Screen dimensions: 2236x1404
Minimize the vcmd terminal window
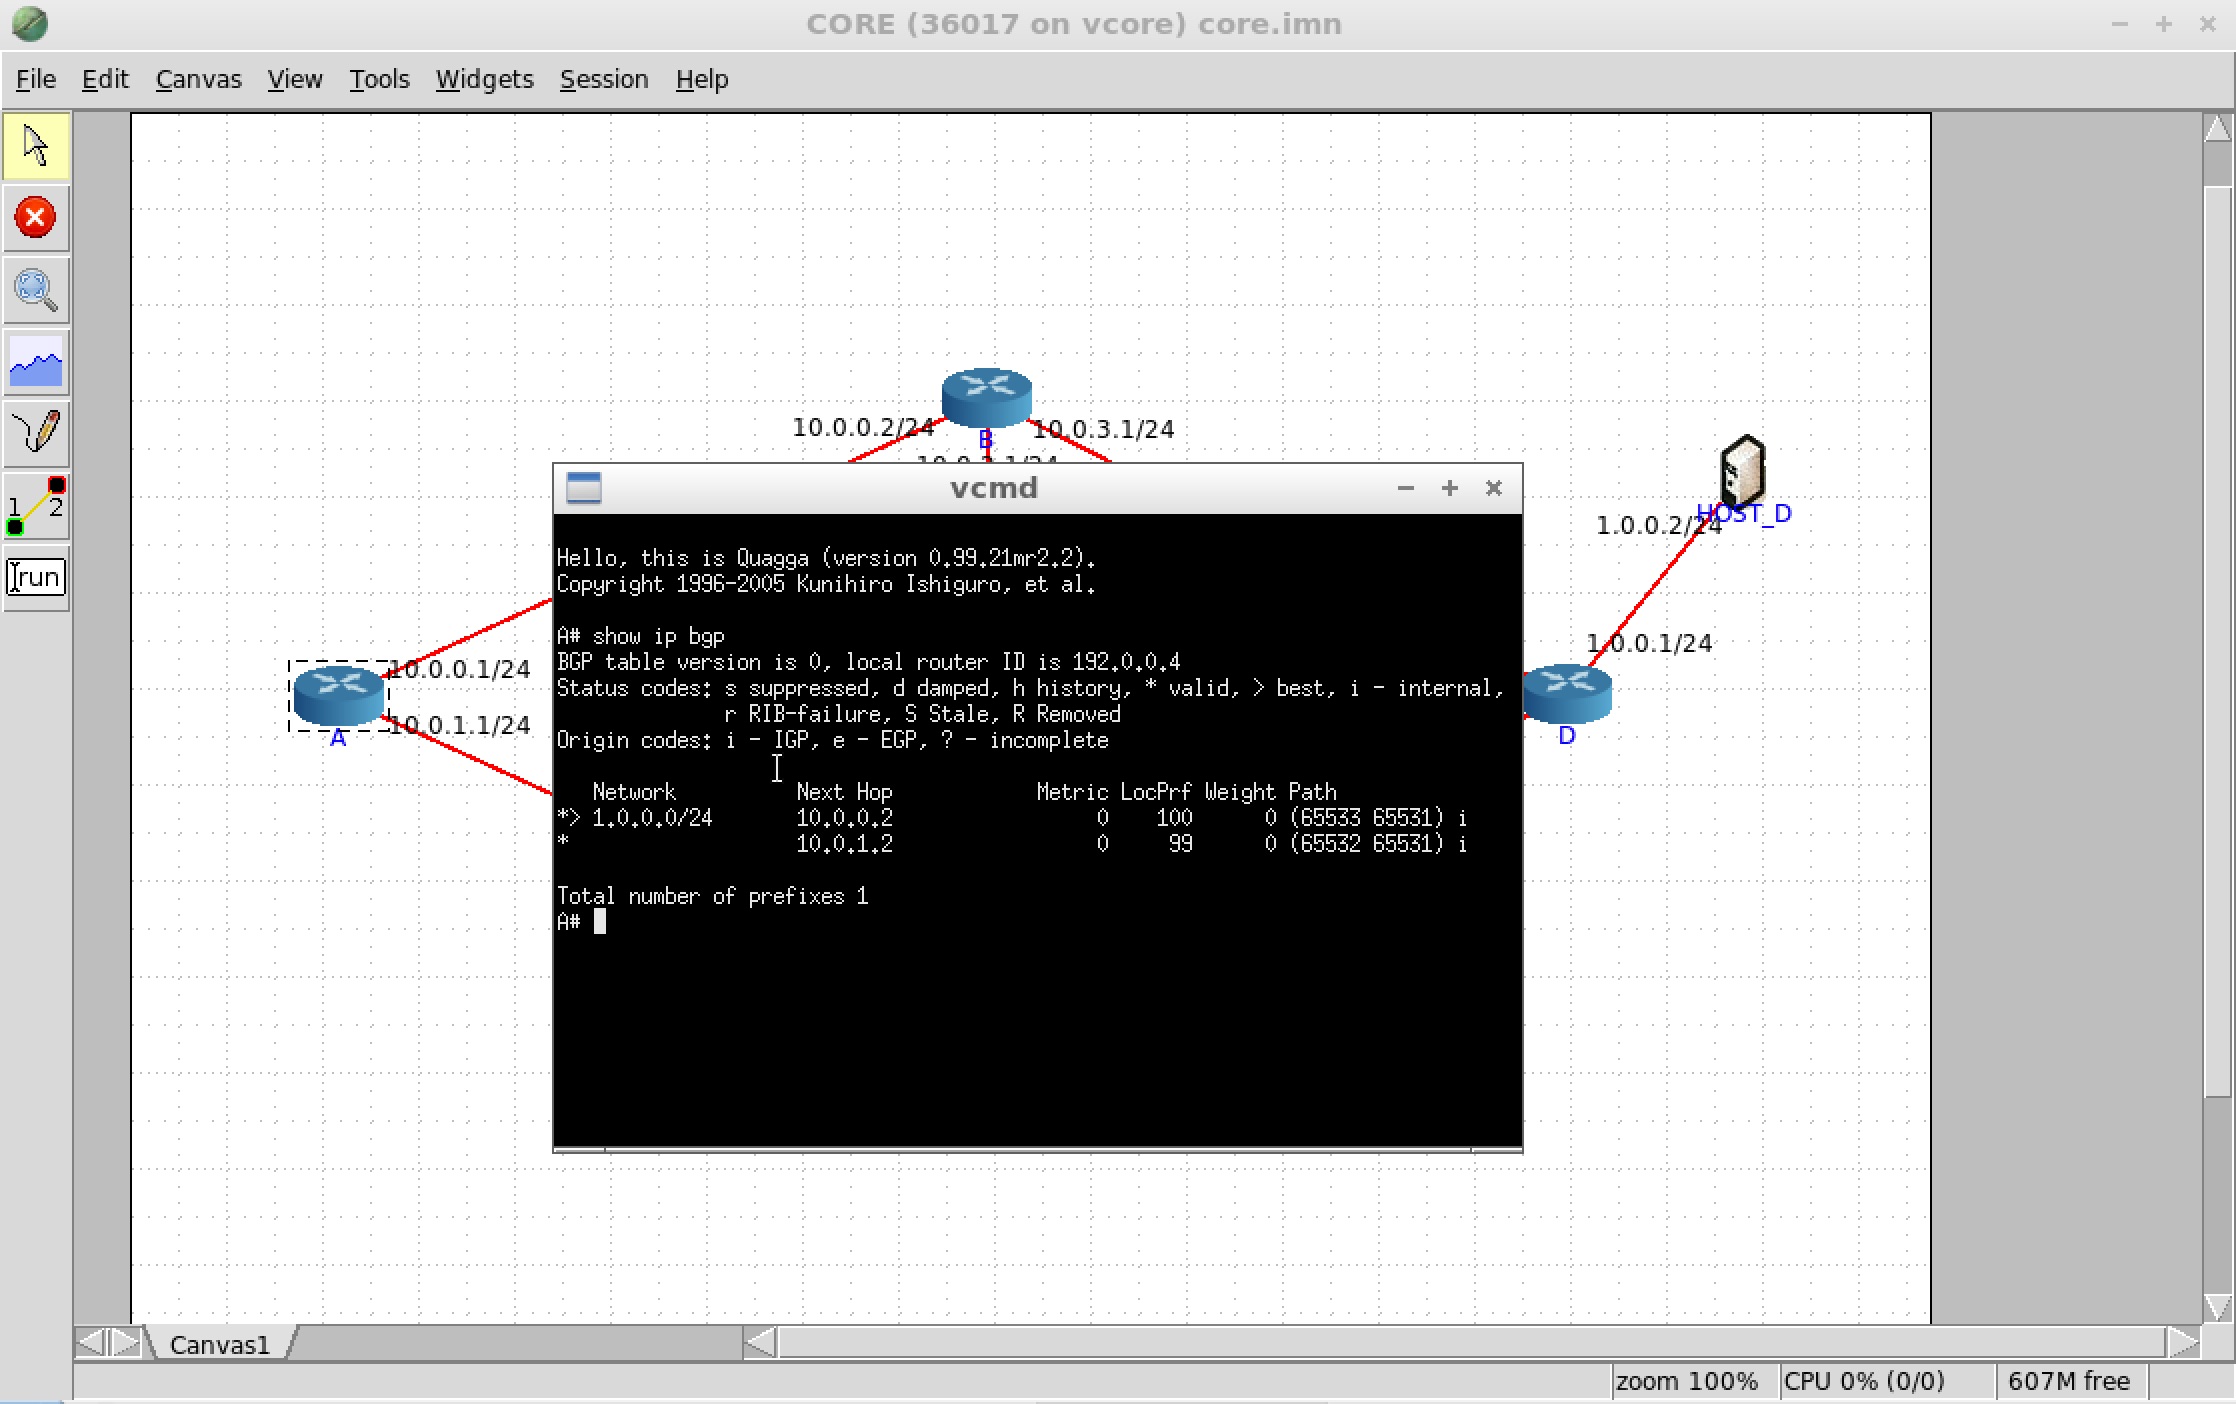pos(1405,488)
